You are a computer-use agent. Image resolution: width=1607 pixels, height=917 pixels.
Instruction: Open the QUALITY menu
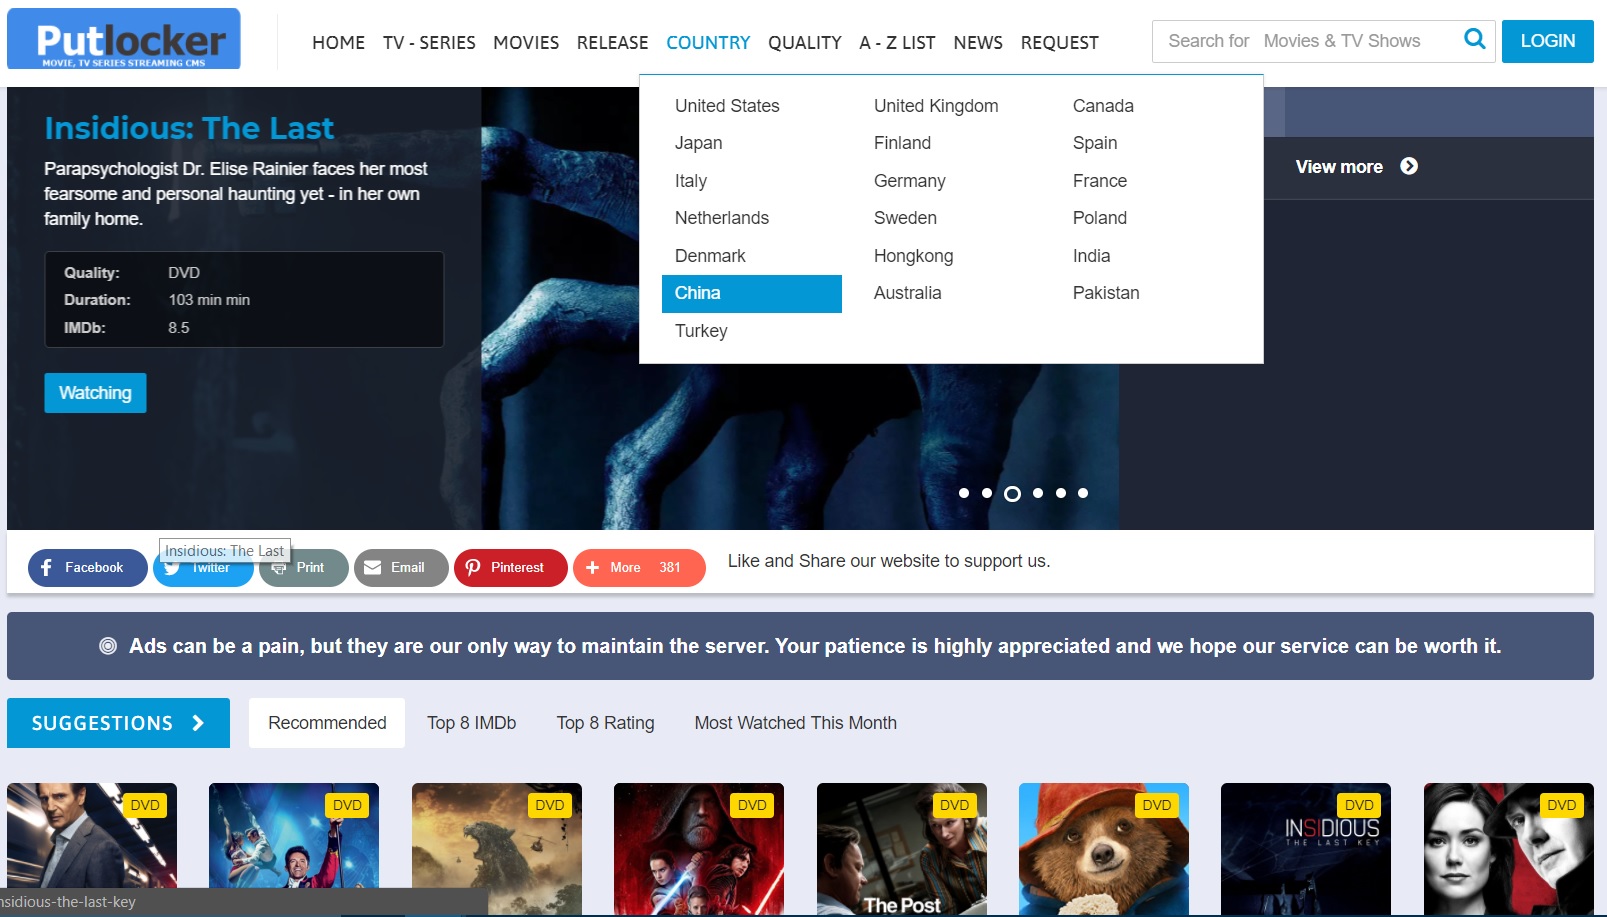click(x=804, y=43)
